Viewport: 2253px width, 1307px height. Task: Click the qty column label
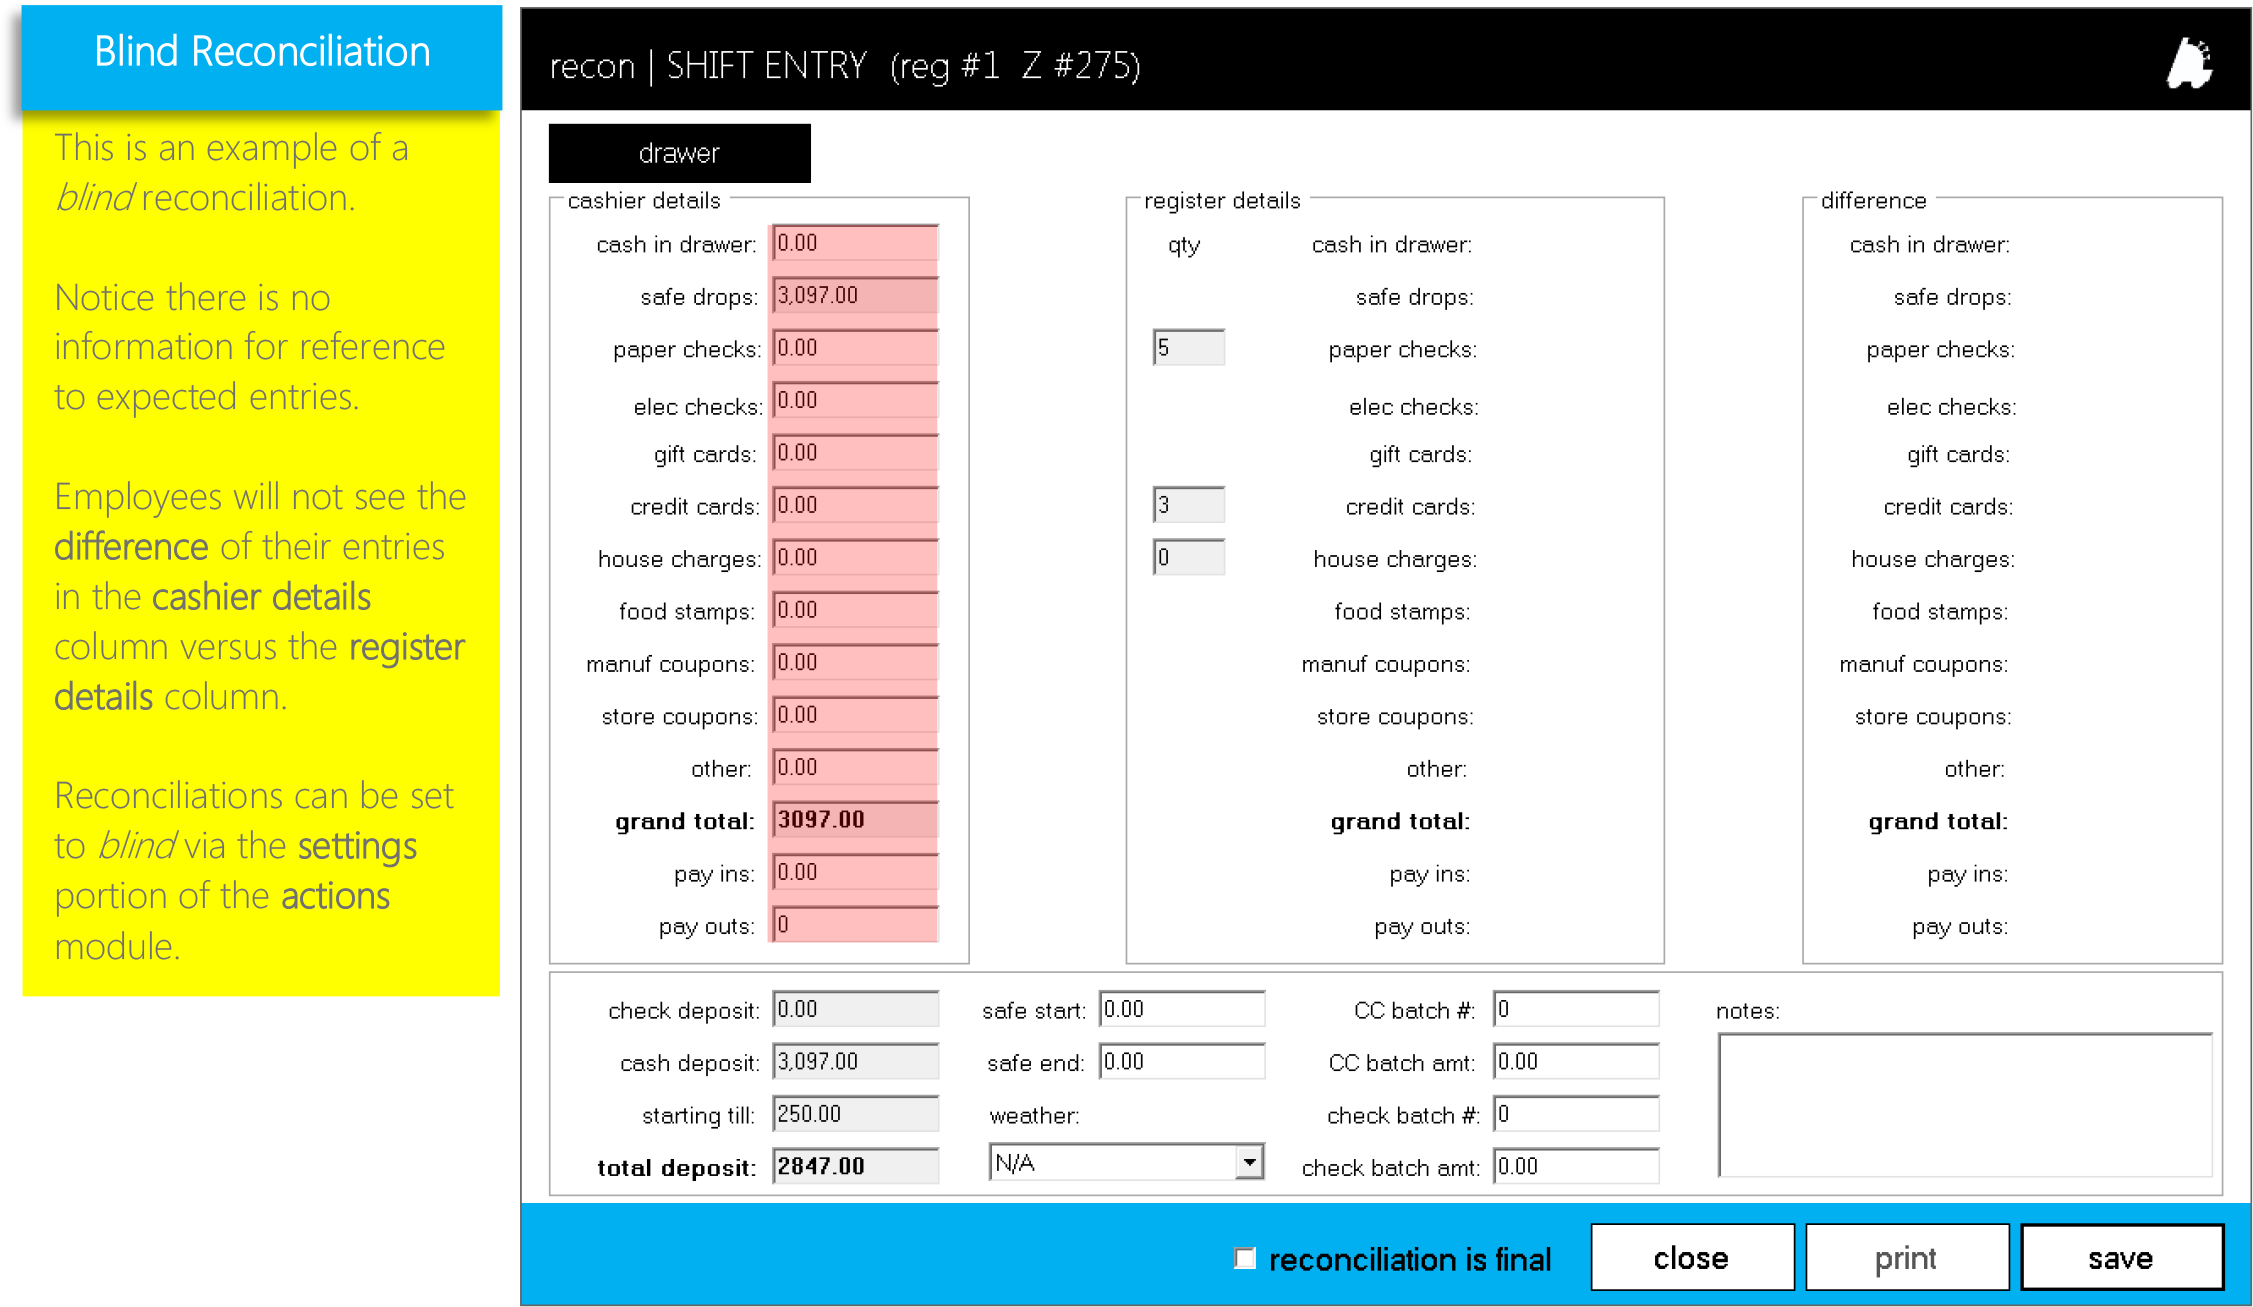point(1184,245)
